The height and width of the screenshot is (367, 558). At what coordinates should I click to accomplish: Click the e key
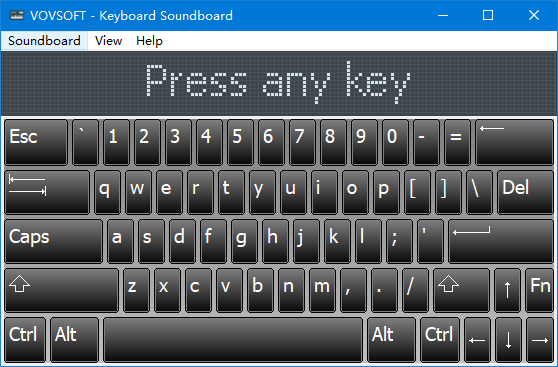[x=169, y=192]
